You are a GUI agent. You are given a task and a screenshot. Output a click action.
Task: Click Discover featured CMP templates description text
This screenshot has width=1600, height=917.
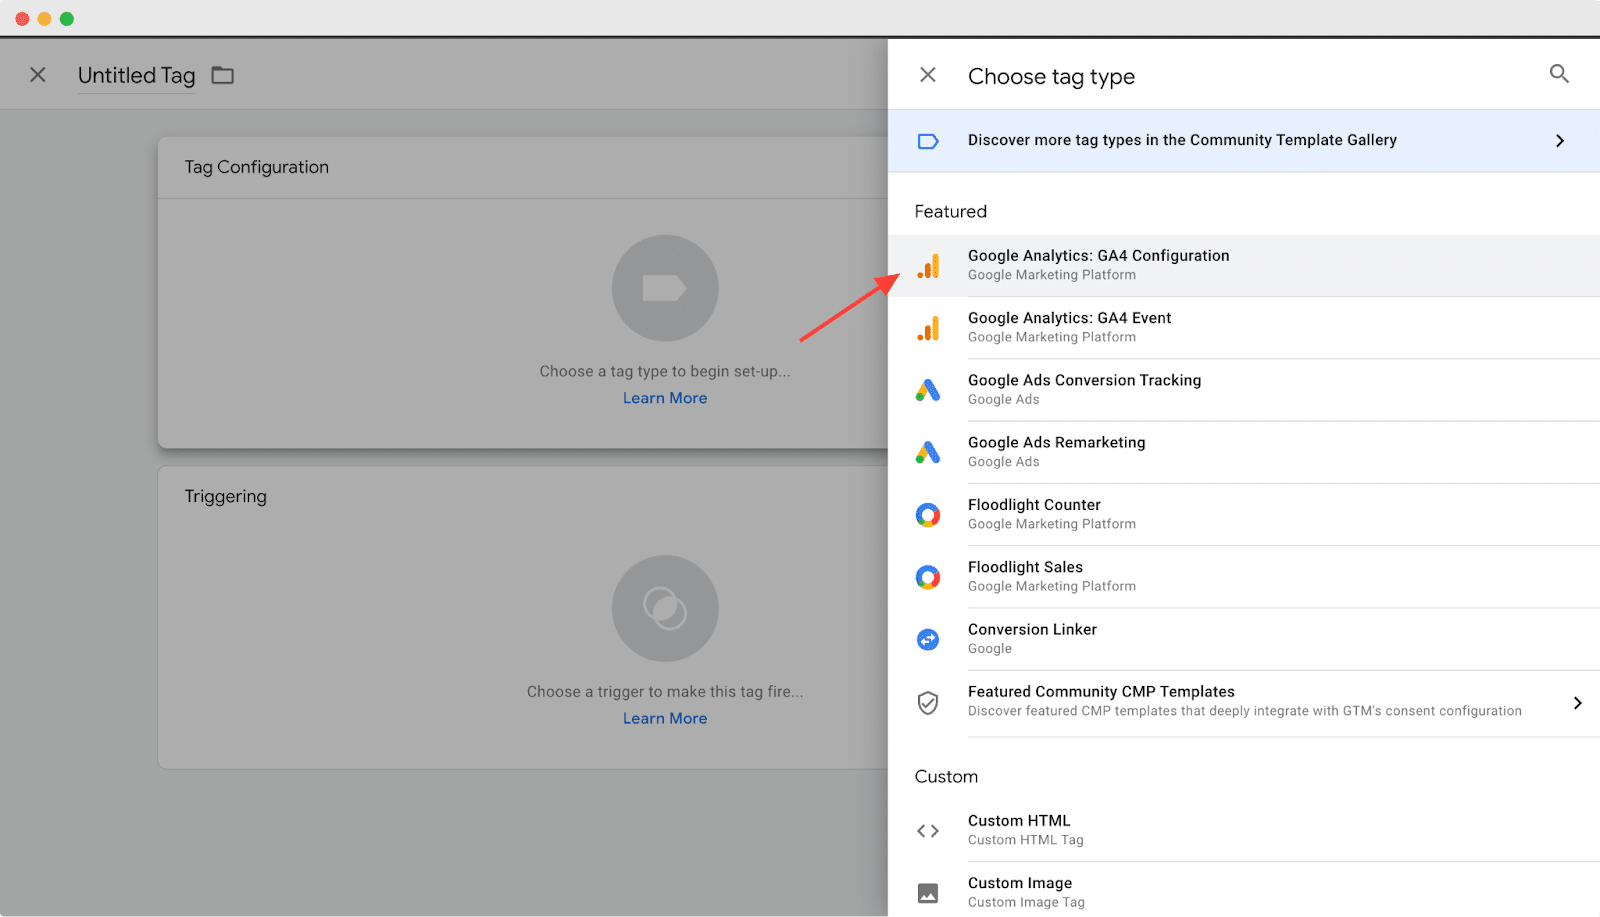(1245, 711)
